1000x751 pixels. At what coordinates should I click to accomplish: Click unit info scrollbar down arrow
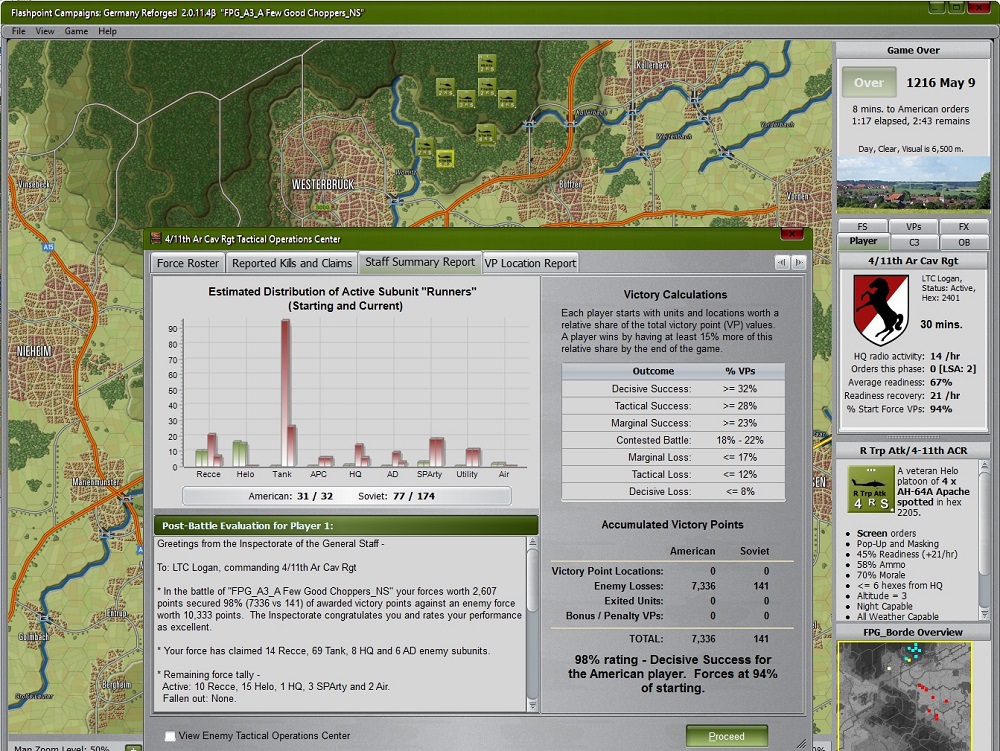(x=984, y=615)
